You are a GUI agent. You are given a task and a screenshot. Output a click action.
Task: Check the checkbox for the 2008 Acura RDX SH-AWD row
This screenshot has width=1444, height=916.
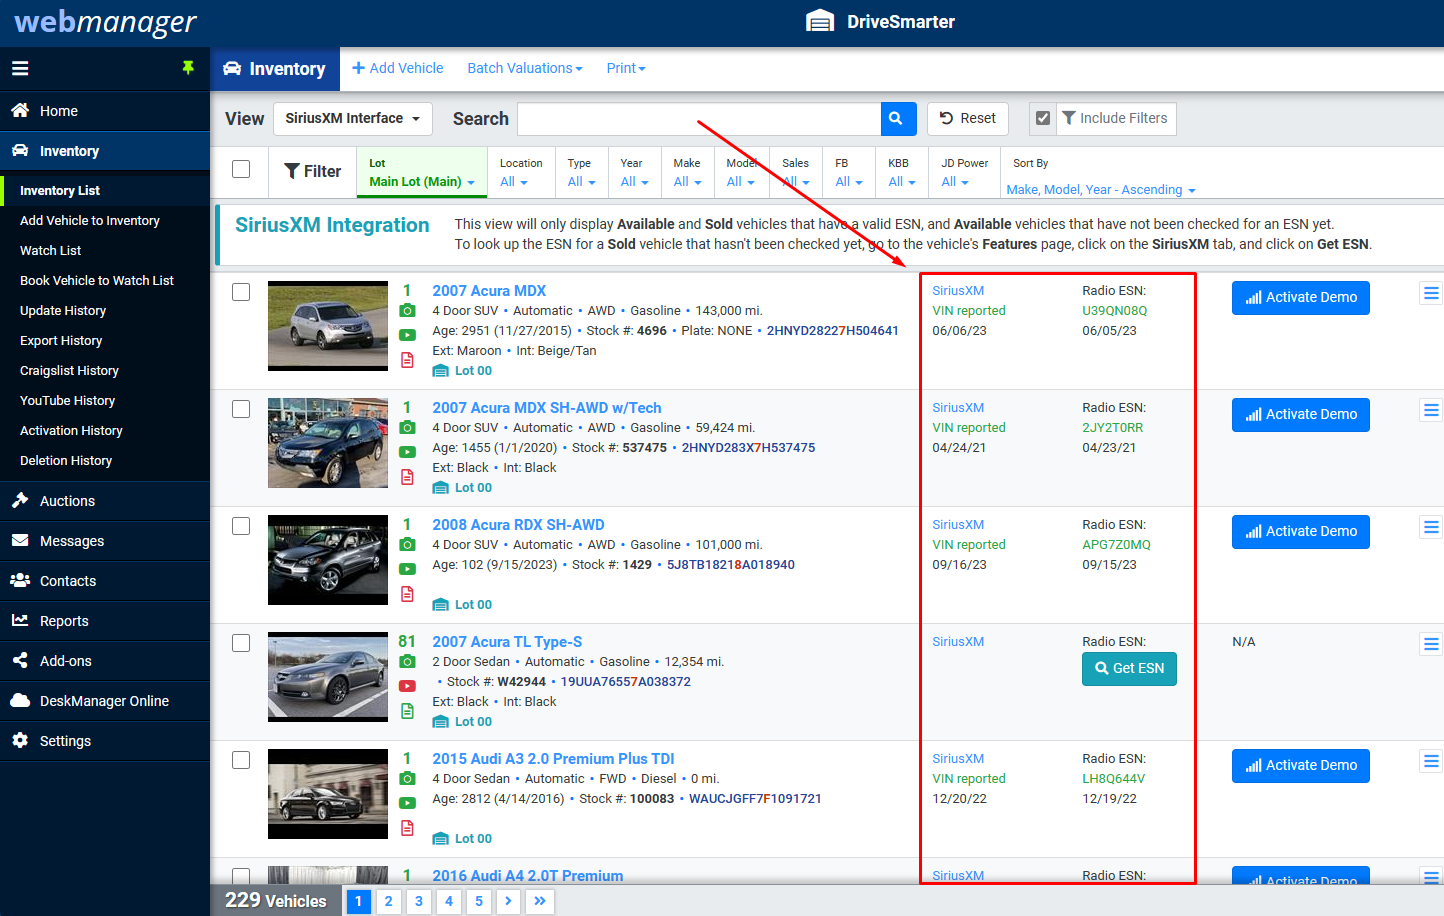(x=240, y=525)
